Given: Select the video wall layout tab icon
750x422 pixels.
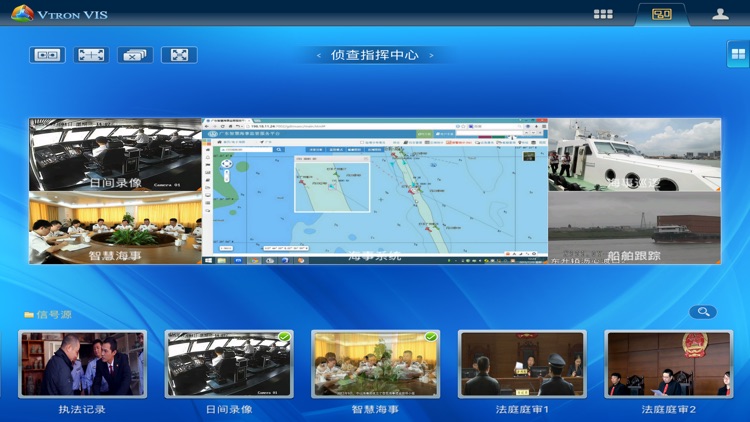Looking at the screenshot, I should (x=662, y=14).
